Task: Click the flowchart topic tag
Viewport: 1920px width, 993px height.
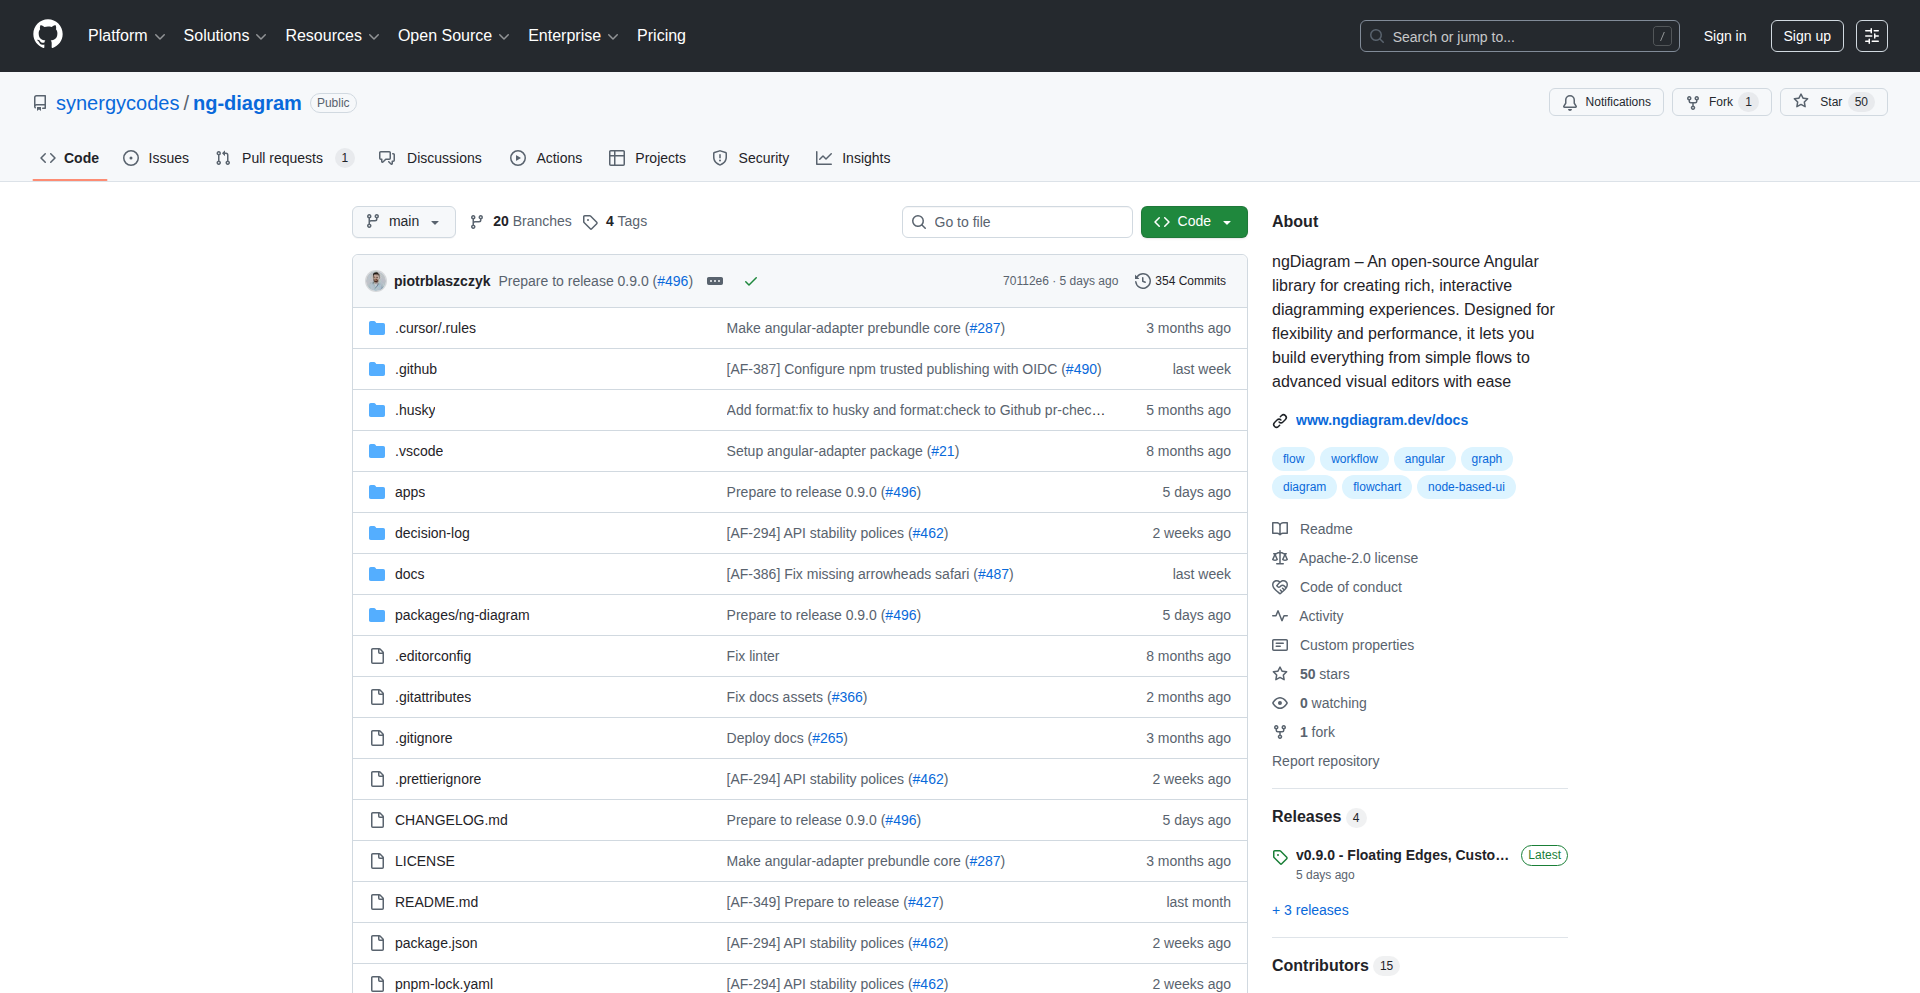Action: [x=1376, y=487]
